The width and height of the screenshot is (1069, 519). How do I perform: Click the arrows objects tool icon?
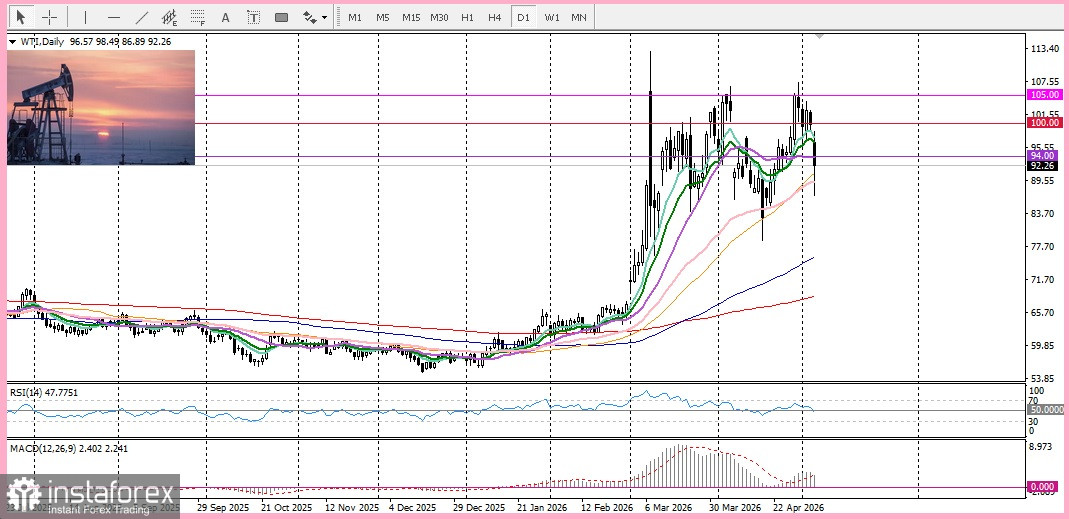[x=309, y=17]
